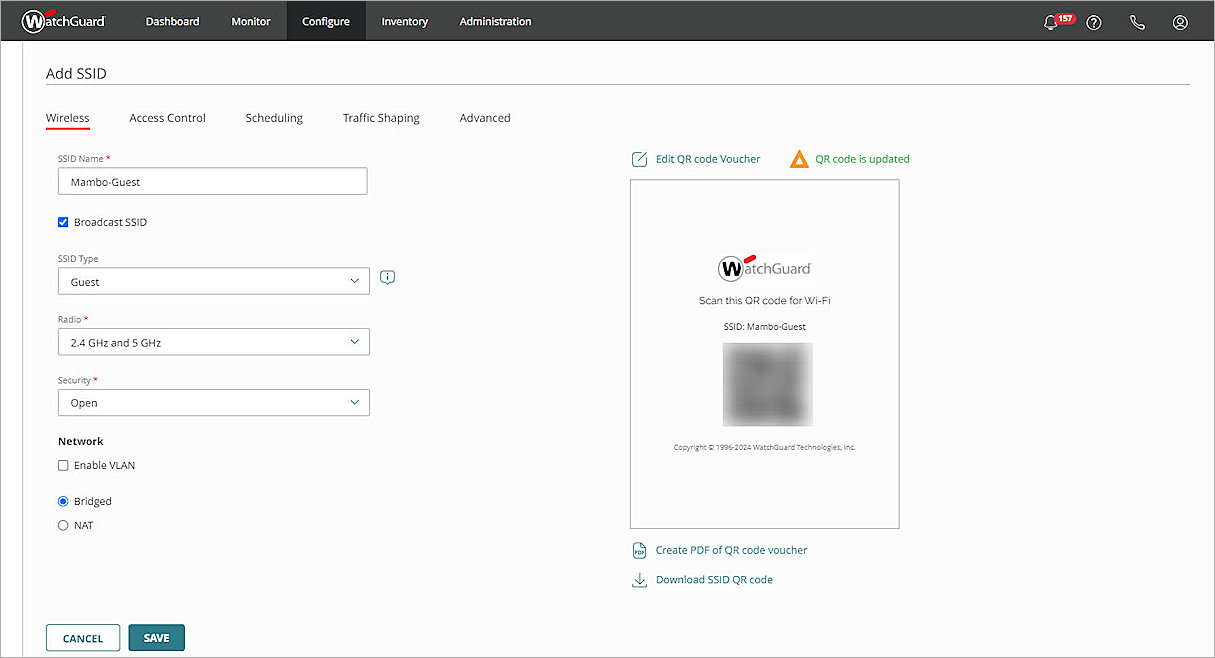Switch to the Access Control tab

pos(167,117)
